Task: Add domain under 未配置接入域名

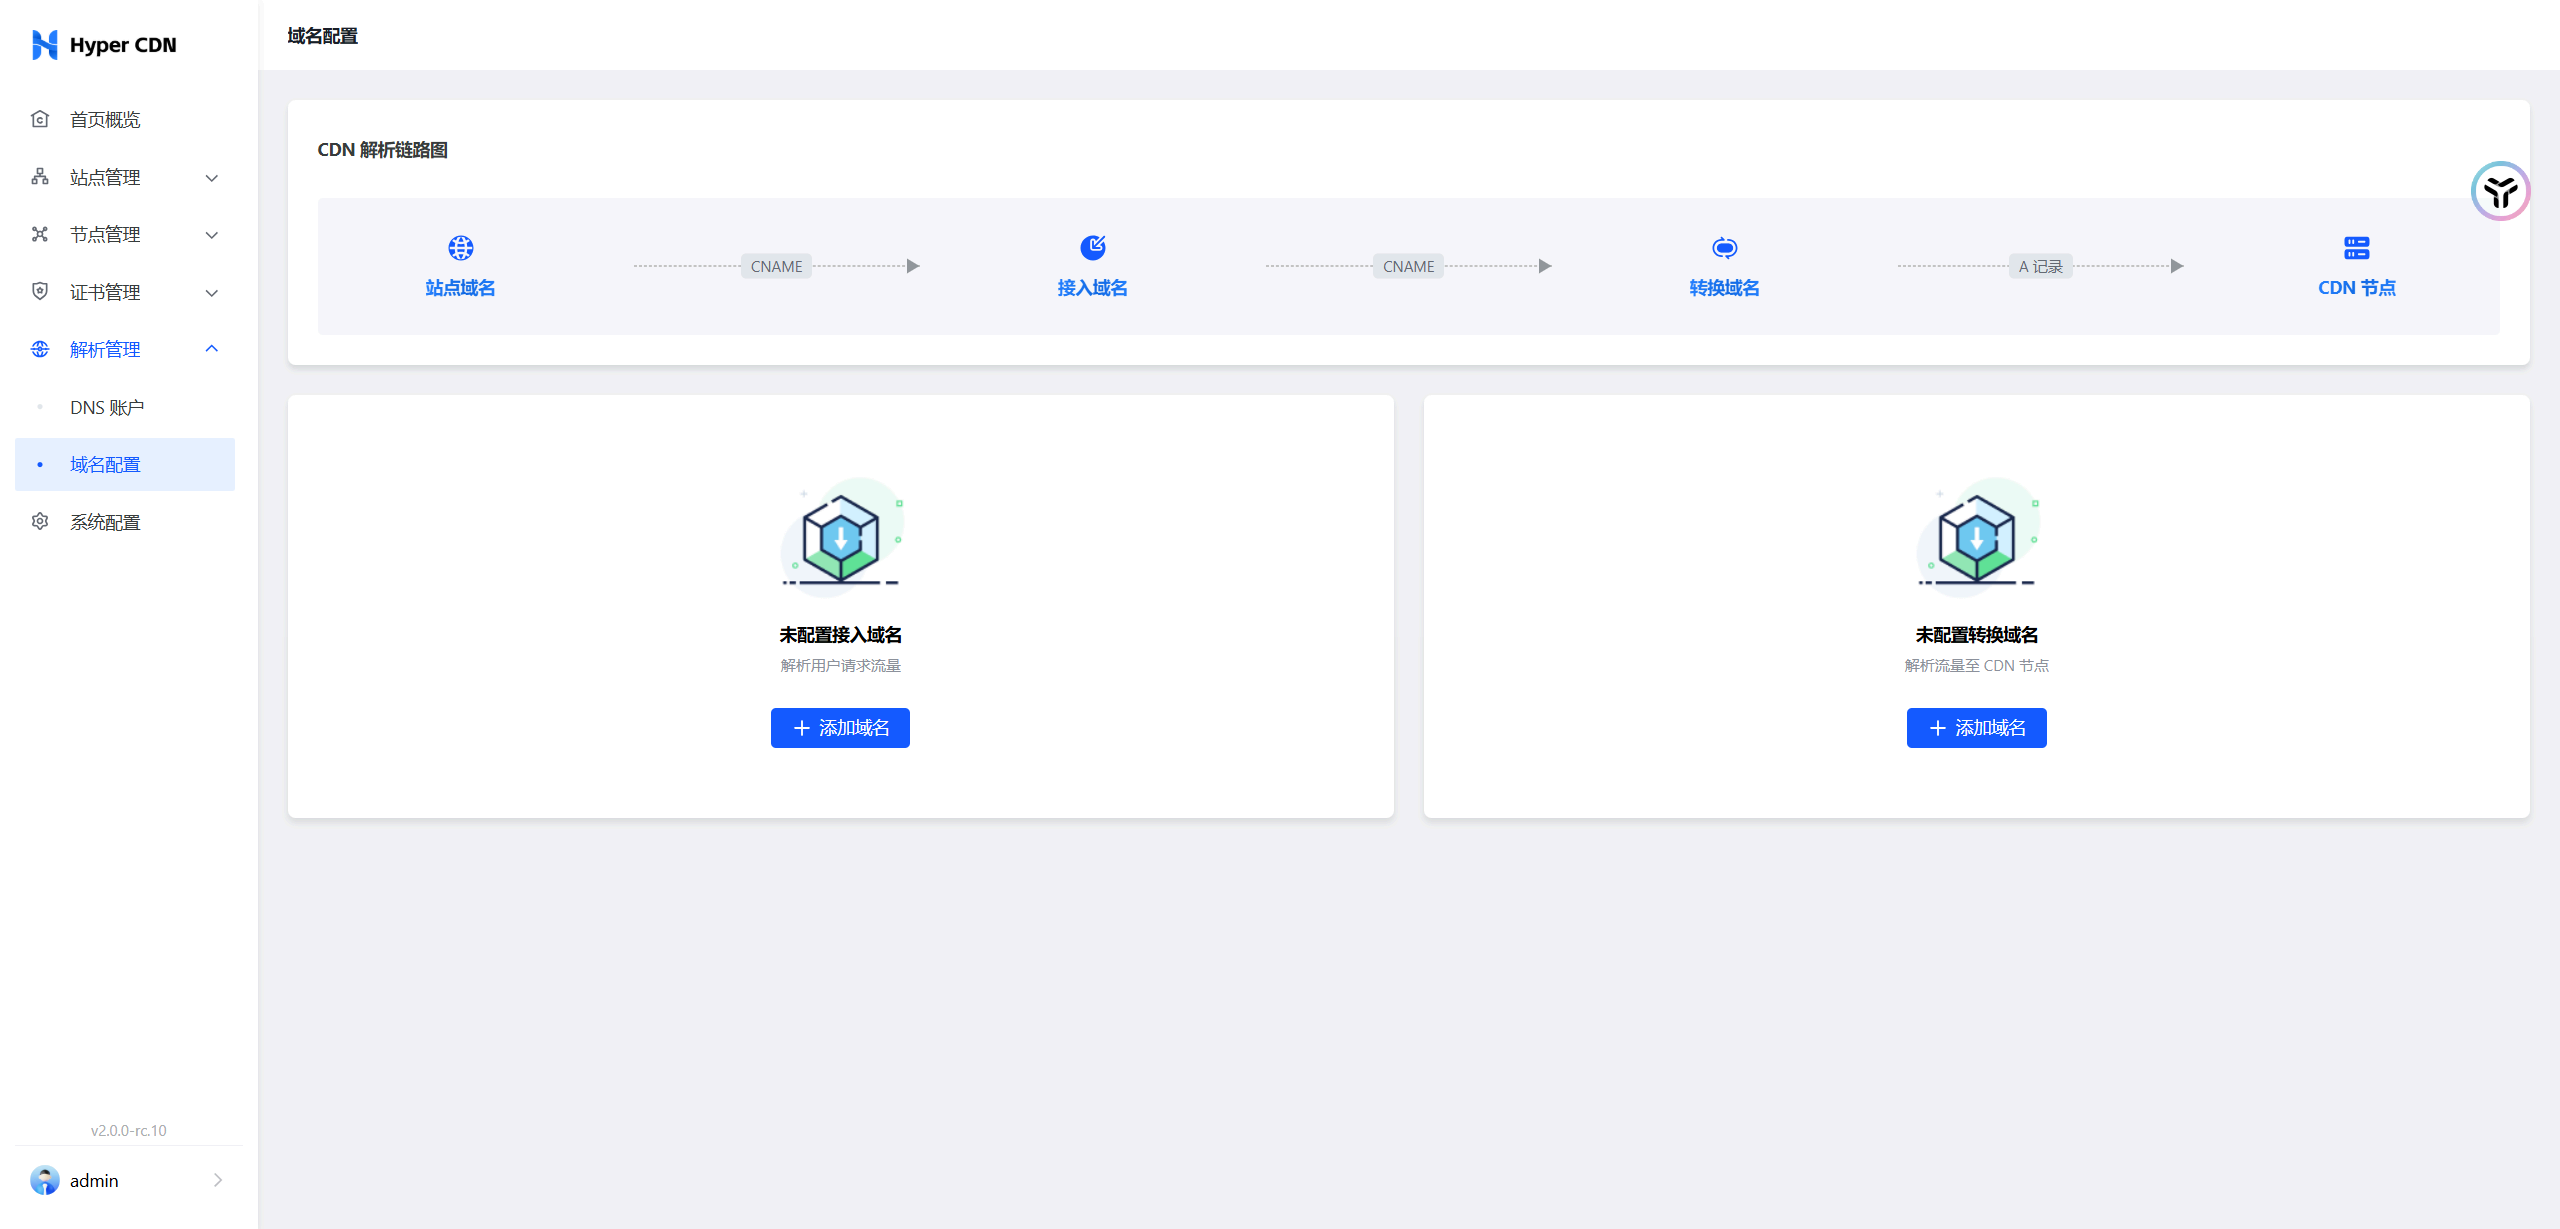Action: tap(840, 728)
